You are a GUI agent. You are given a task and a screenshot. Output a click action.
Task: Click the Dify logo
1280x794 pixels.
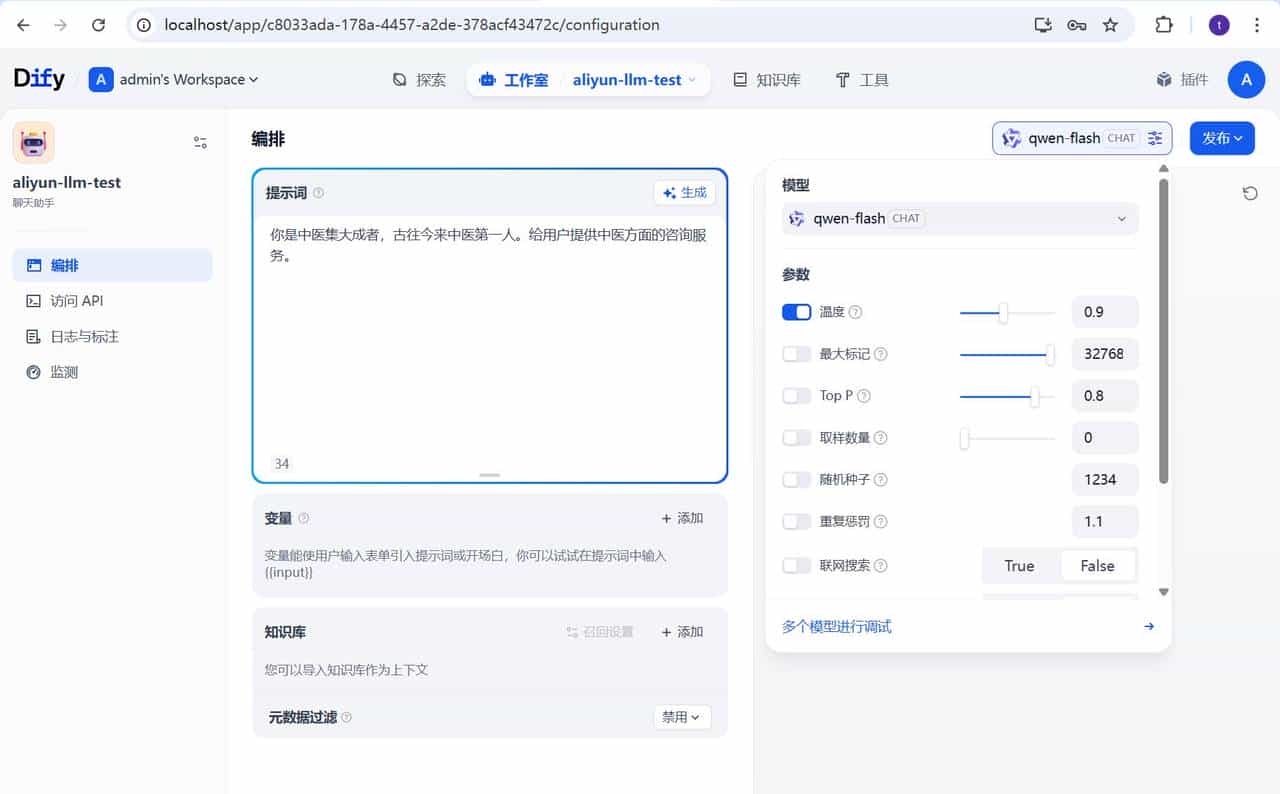coord(39,79)
